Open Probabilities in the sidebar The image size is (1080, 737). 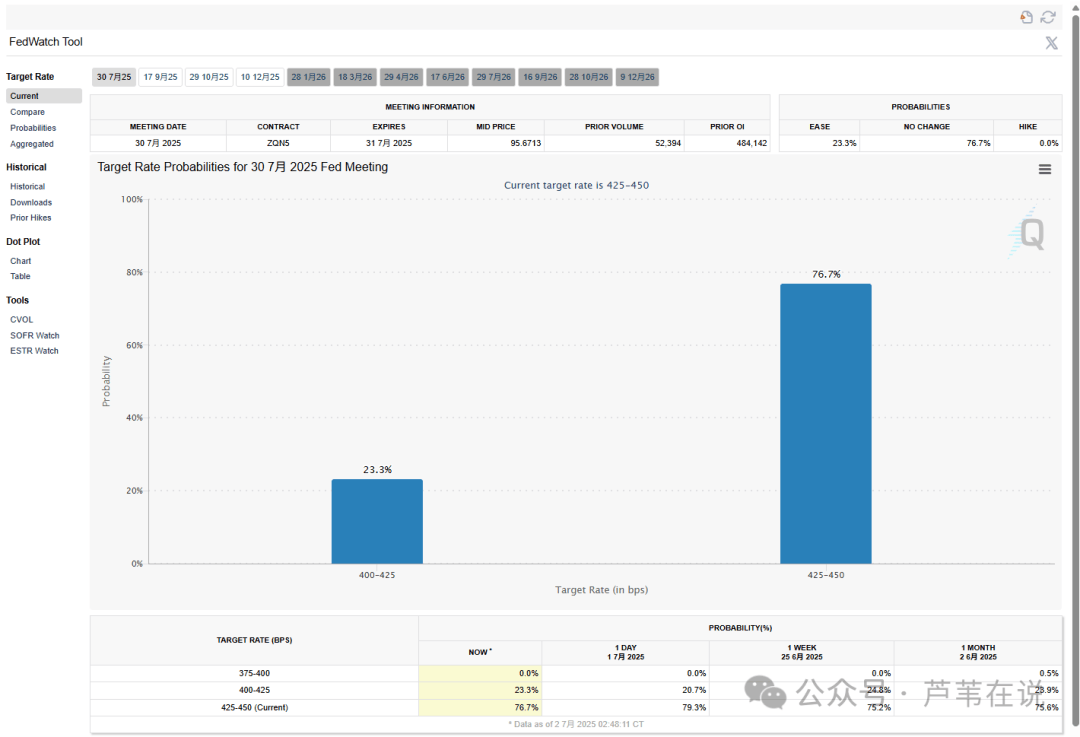pyautogui.click(x=33, y=128)
